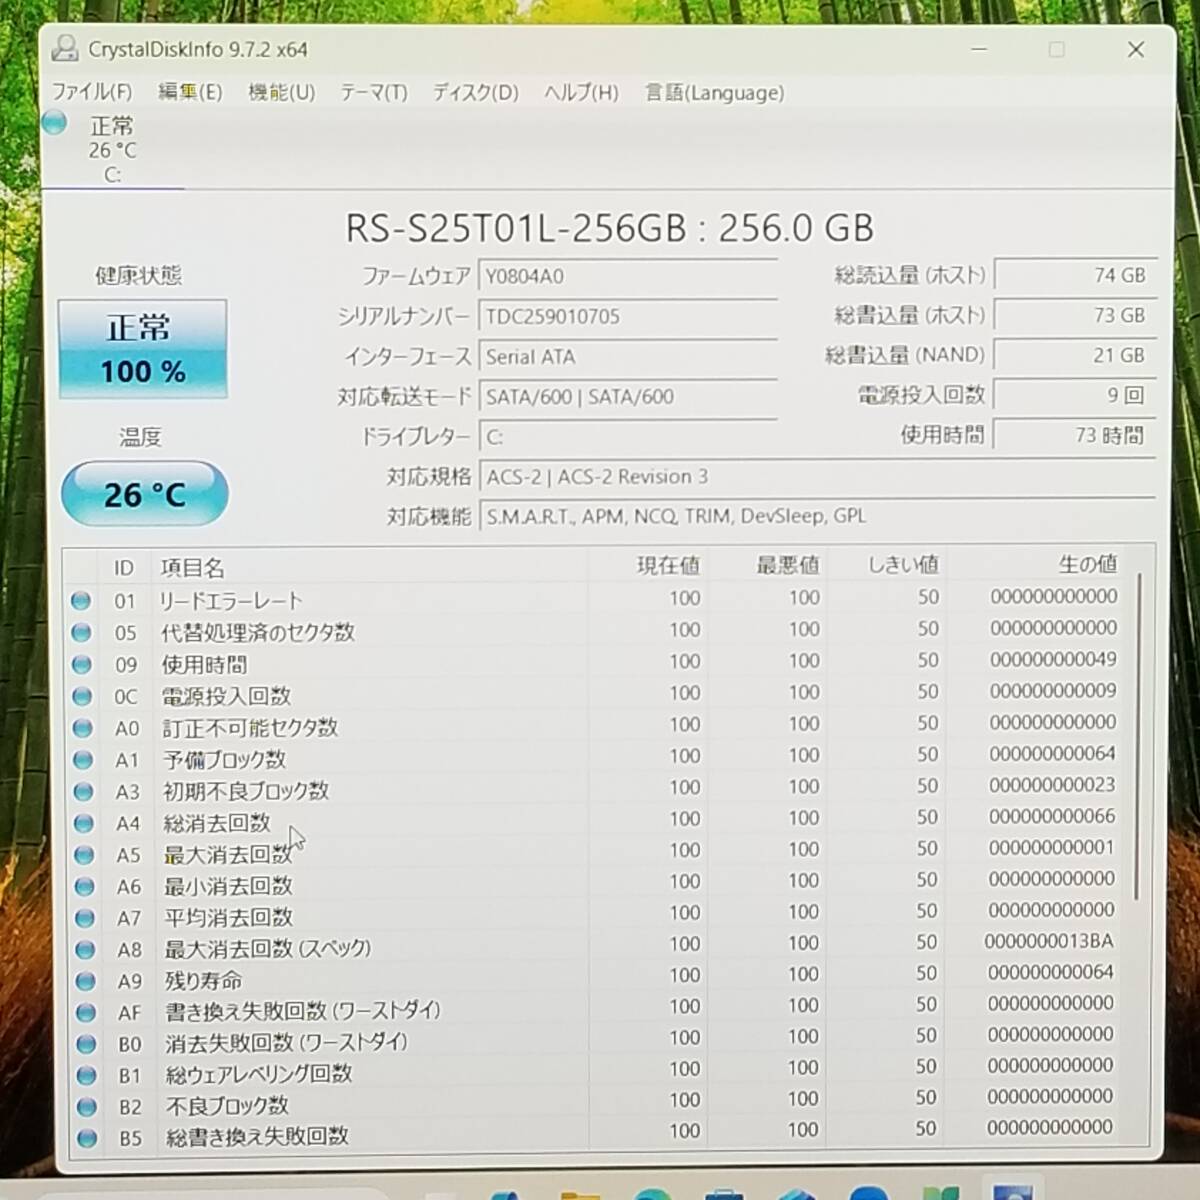Click status icon for A9 残り寿命

(x=85, y=981)
